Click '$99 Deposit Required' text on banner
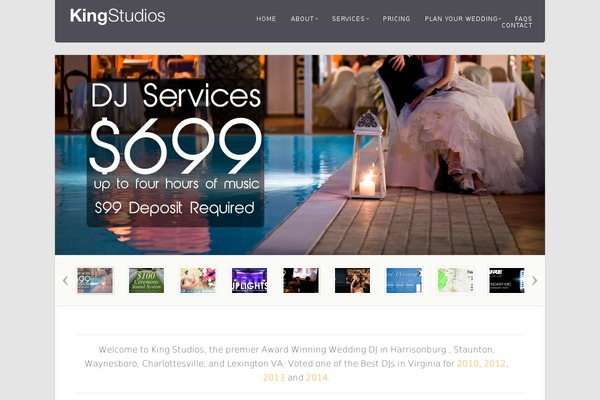The height and width of the screenshot is (400, 600). [174, 208]
